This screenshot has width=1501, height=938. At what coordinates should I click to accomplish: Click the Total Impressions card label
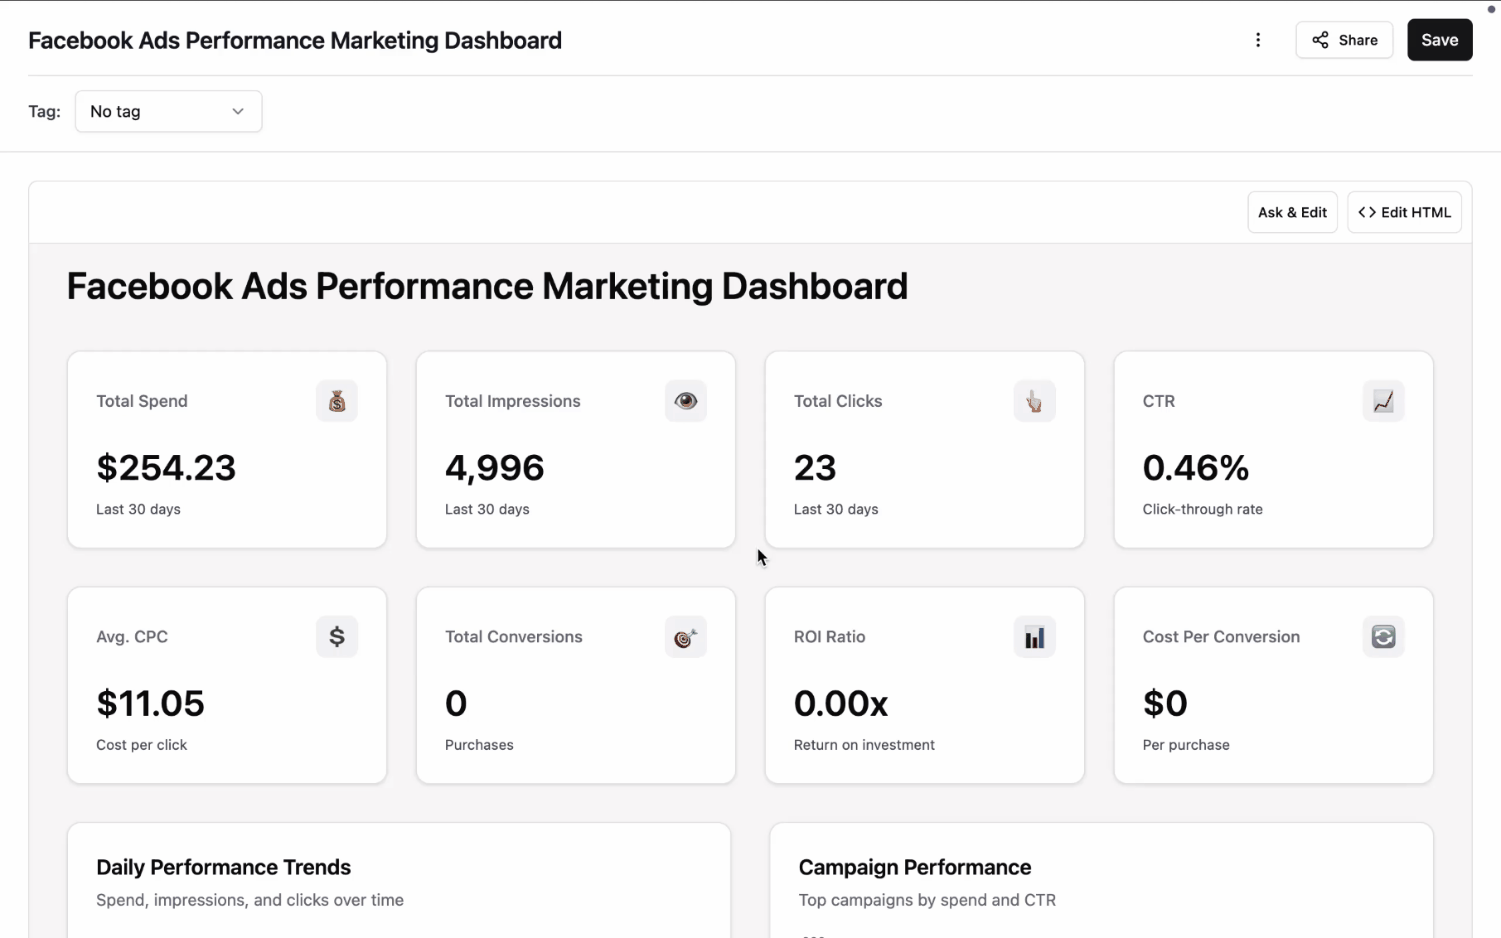(512, 401)
